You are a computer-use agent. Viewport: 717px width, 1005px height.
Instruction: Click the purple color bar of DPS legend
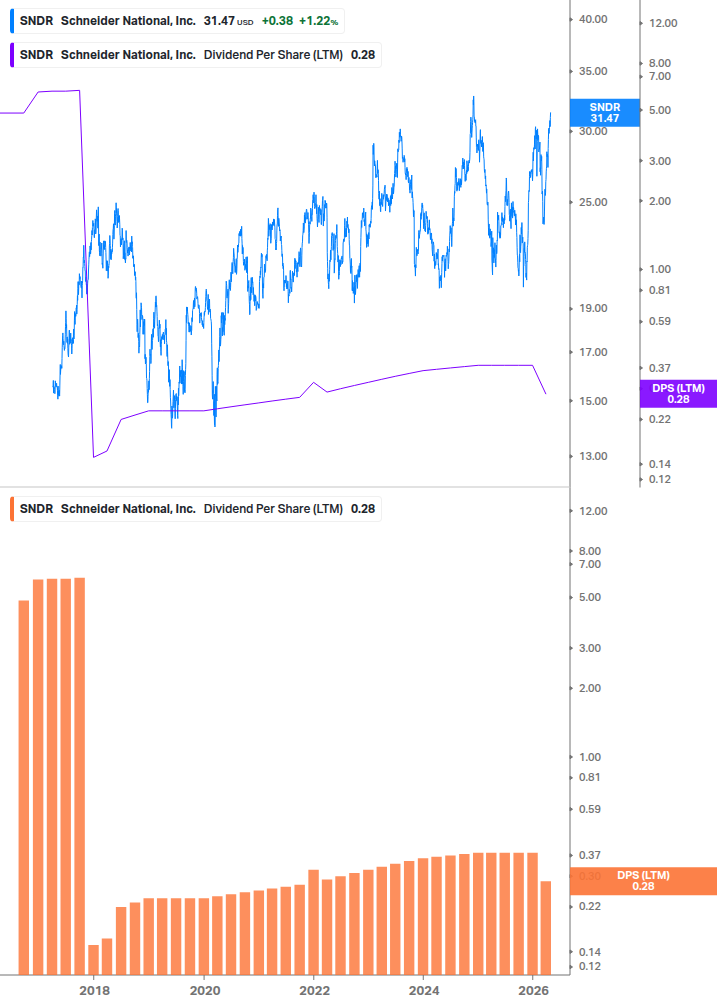(12, 55)
